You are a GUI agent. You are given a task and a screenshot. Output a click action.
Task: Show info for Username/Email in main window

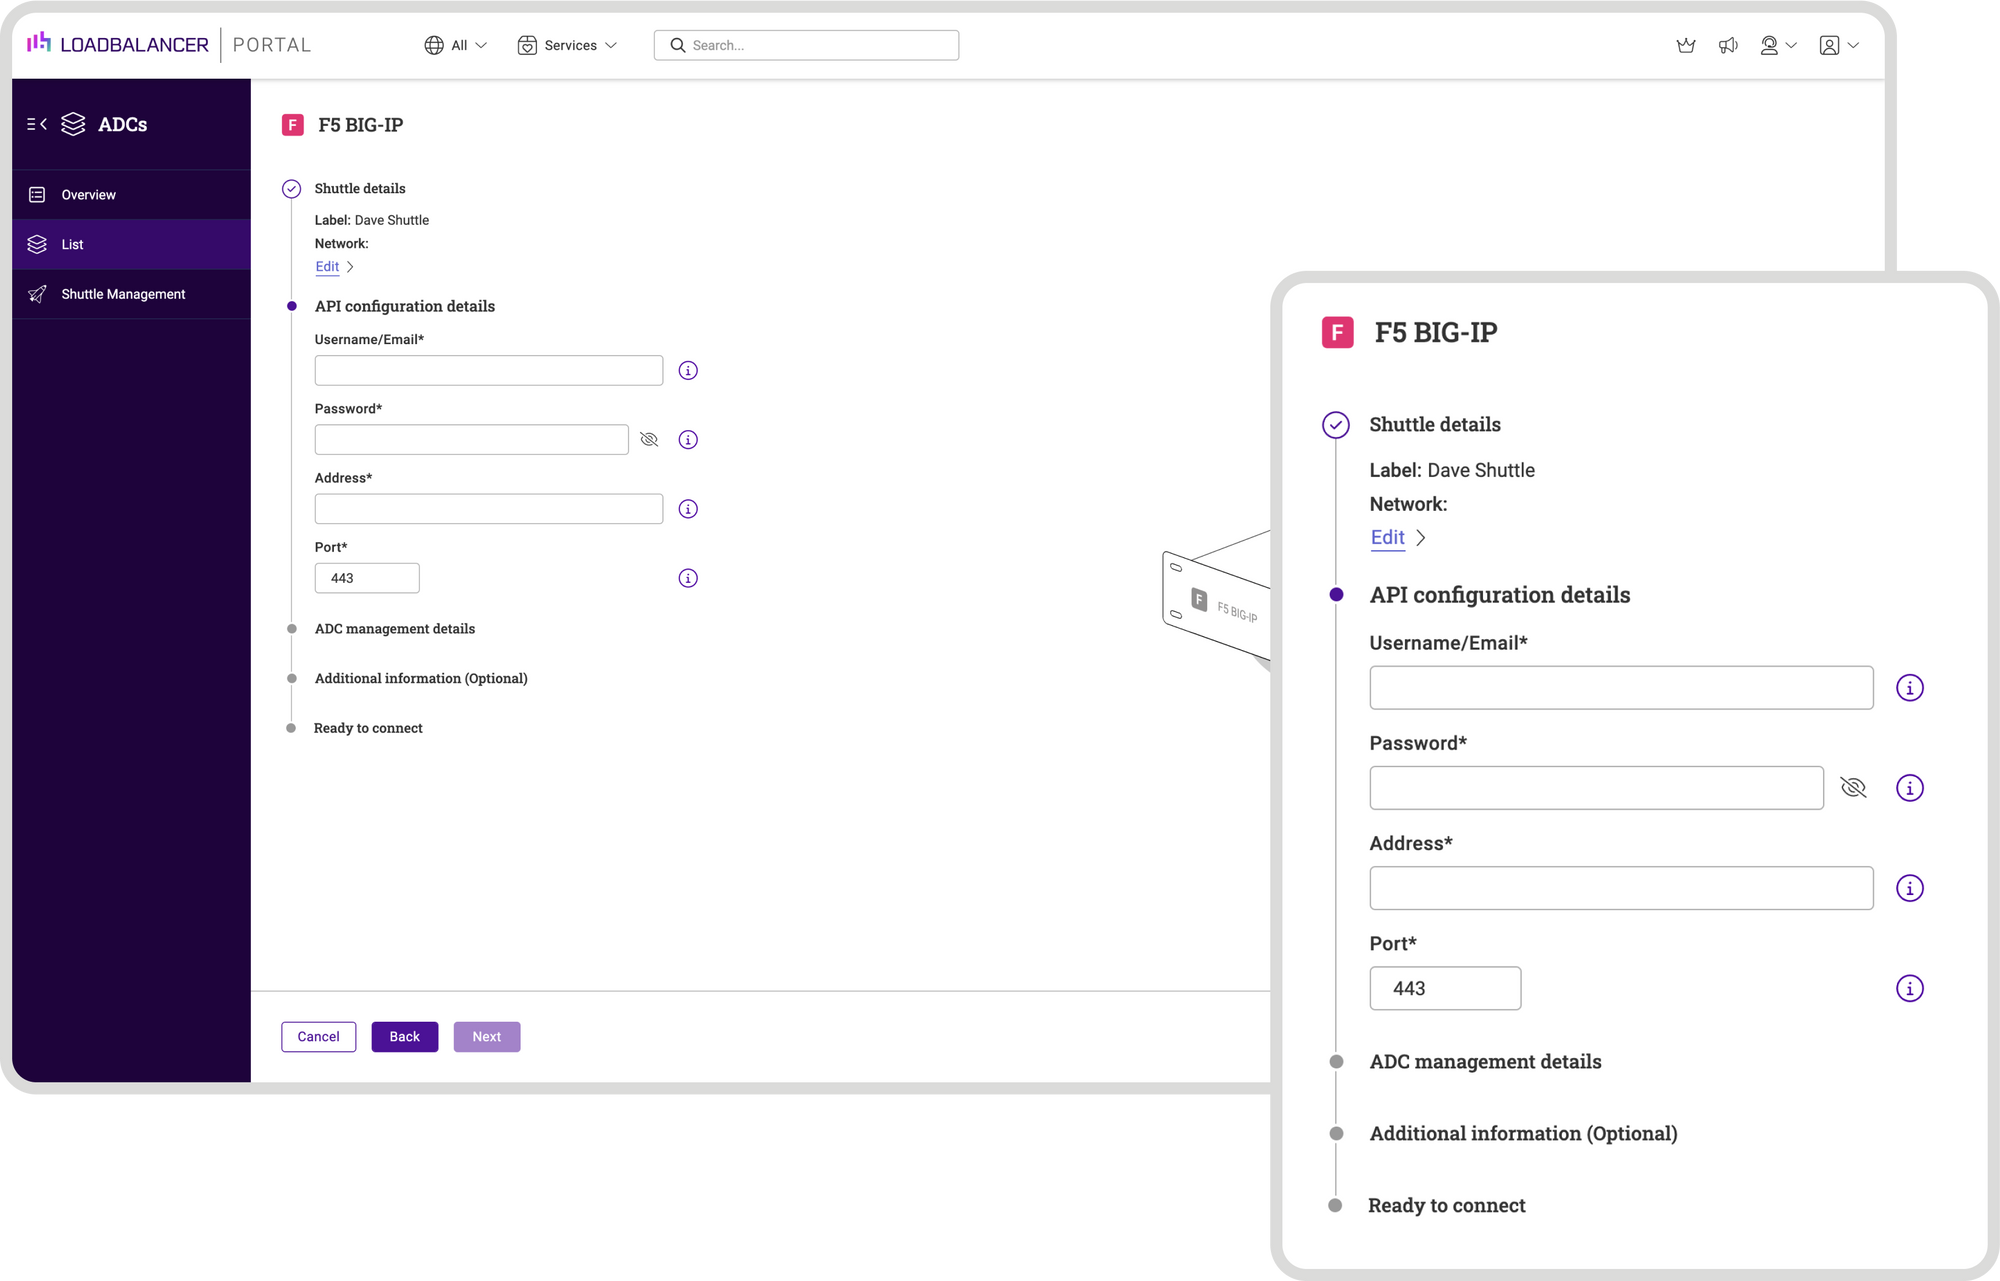point(688,370)
